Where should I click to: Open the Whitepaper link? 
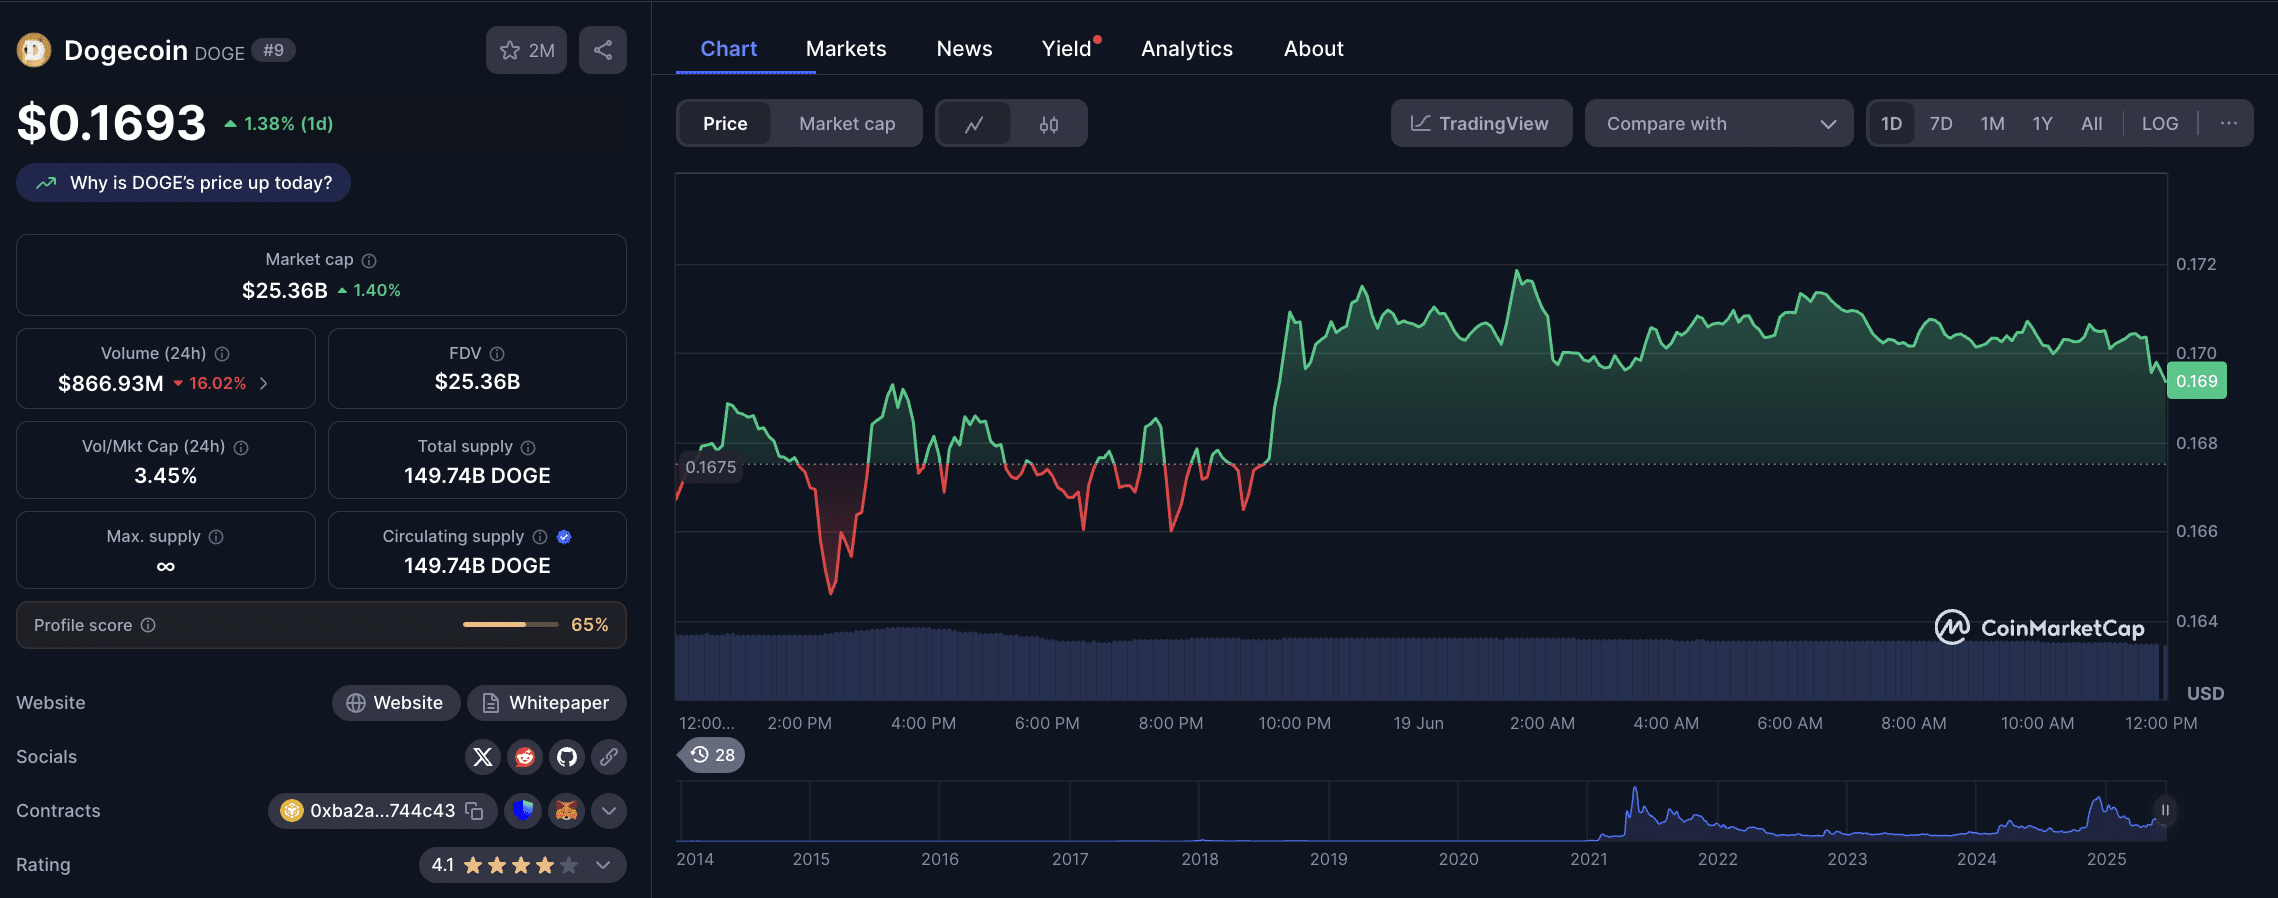547,703
